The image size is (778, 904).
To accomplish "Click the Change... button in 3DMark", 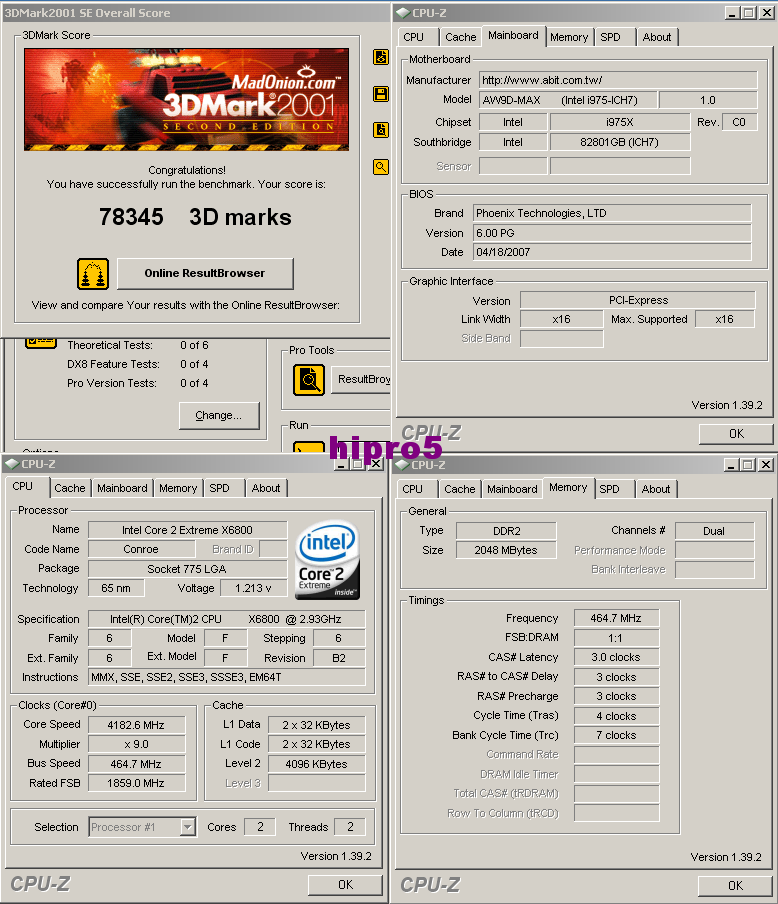I will [219, 415].
